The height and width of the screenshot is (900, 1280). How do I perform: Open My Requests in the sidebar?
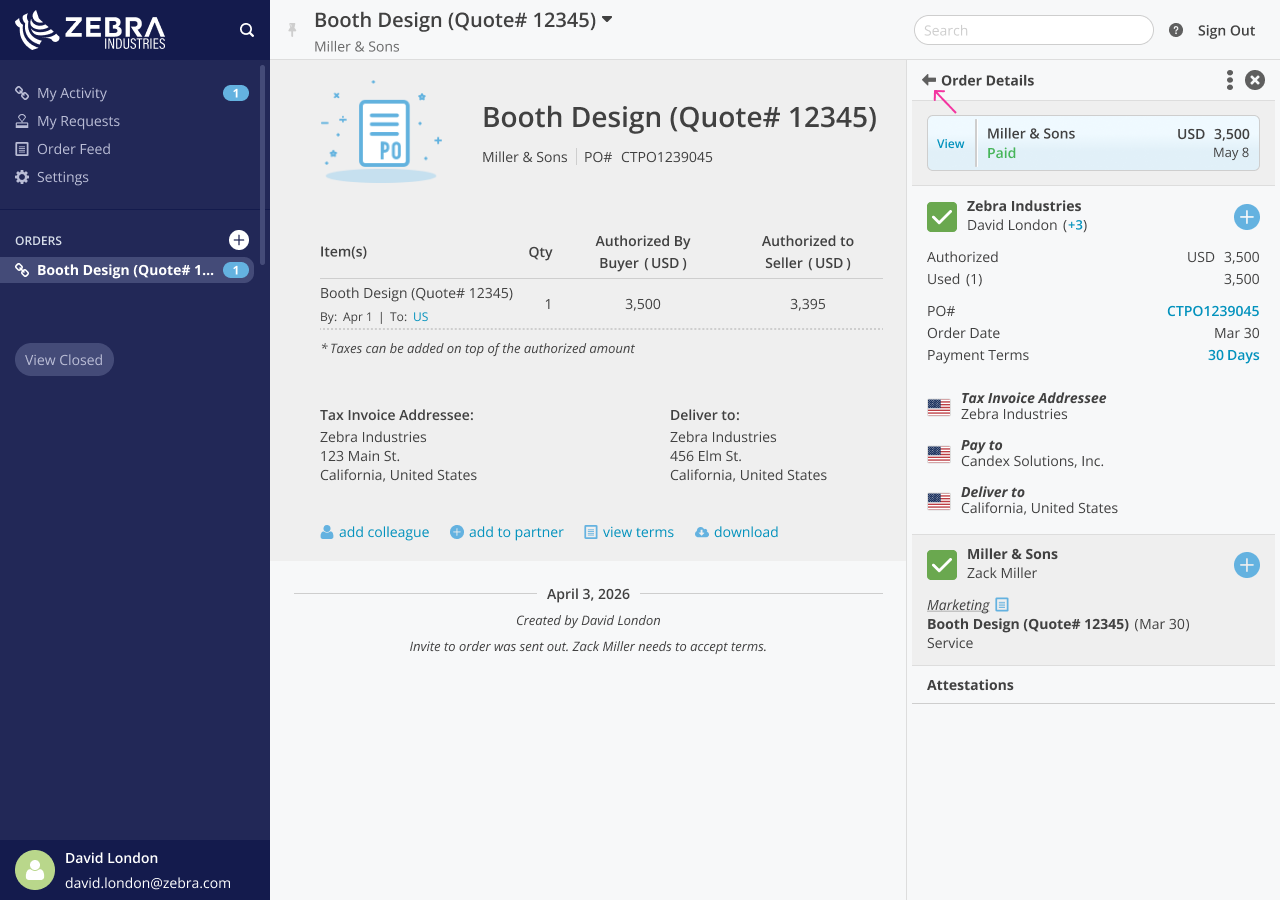click(x=78, y=121)
